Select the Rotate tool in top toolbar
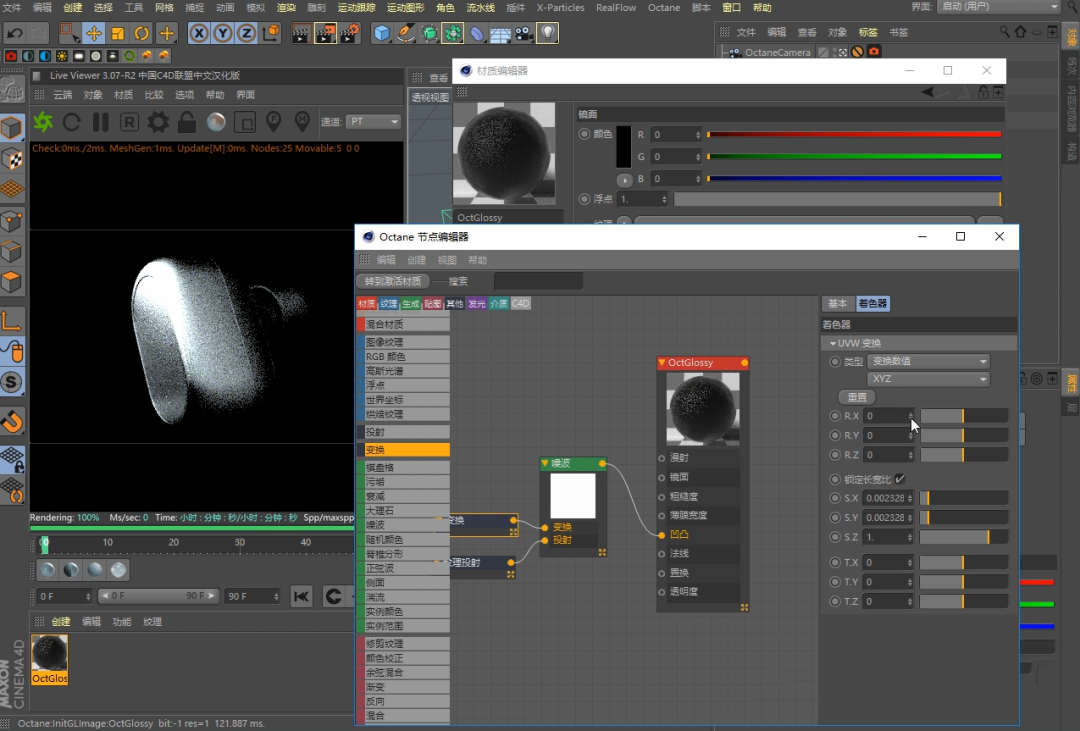 coord(142,33)
